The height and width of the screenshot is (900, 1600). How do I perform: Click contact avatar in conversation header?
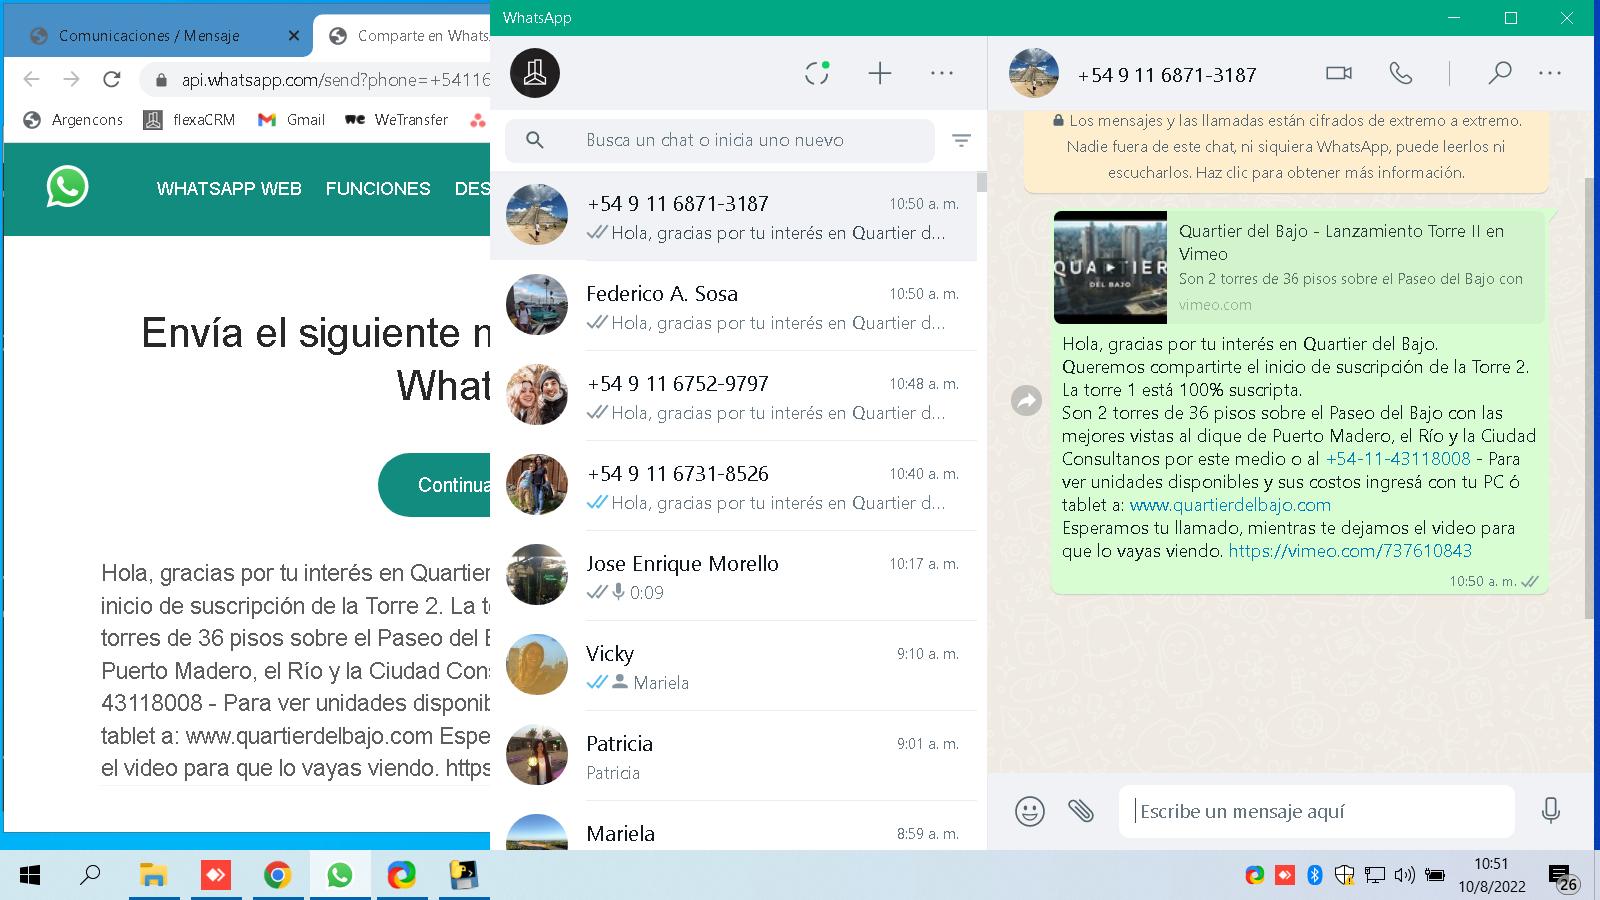(x=1034, y=73)
